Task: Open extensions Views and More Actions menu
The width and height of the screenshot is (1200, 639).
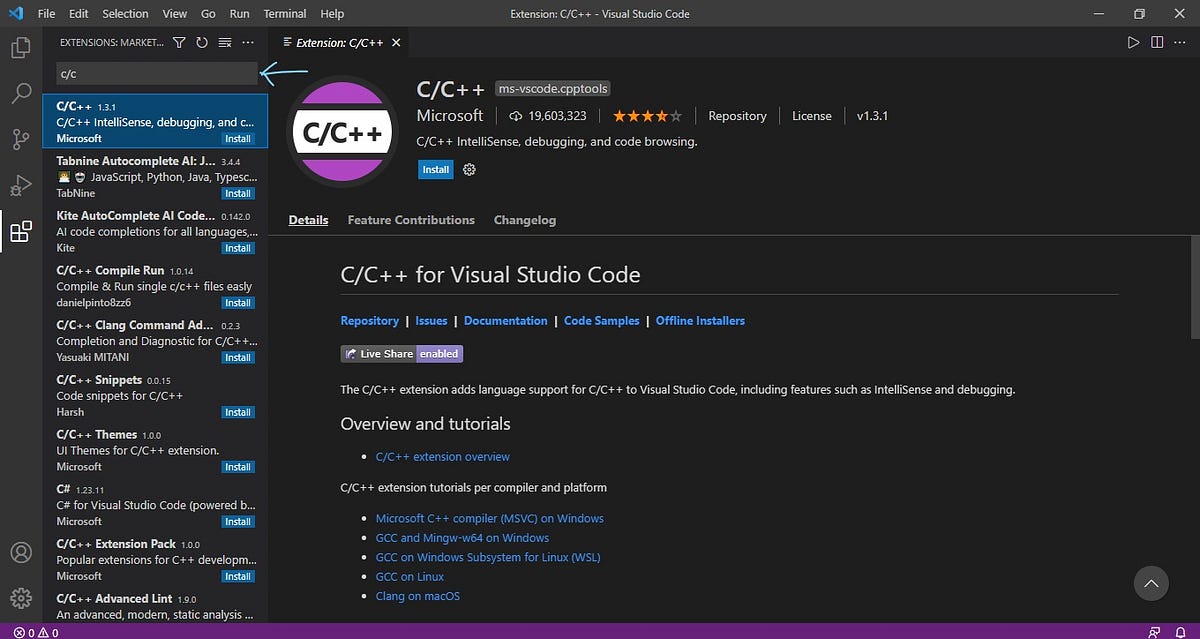Action: coord(248,42)
